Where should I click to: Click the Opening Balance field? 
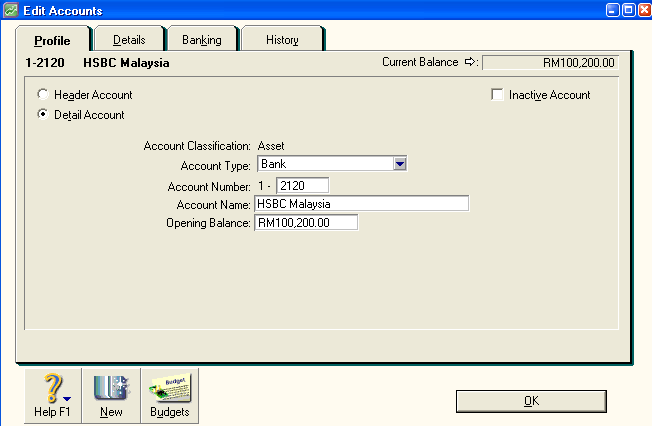tap(306, 222)
